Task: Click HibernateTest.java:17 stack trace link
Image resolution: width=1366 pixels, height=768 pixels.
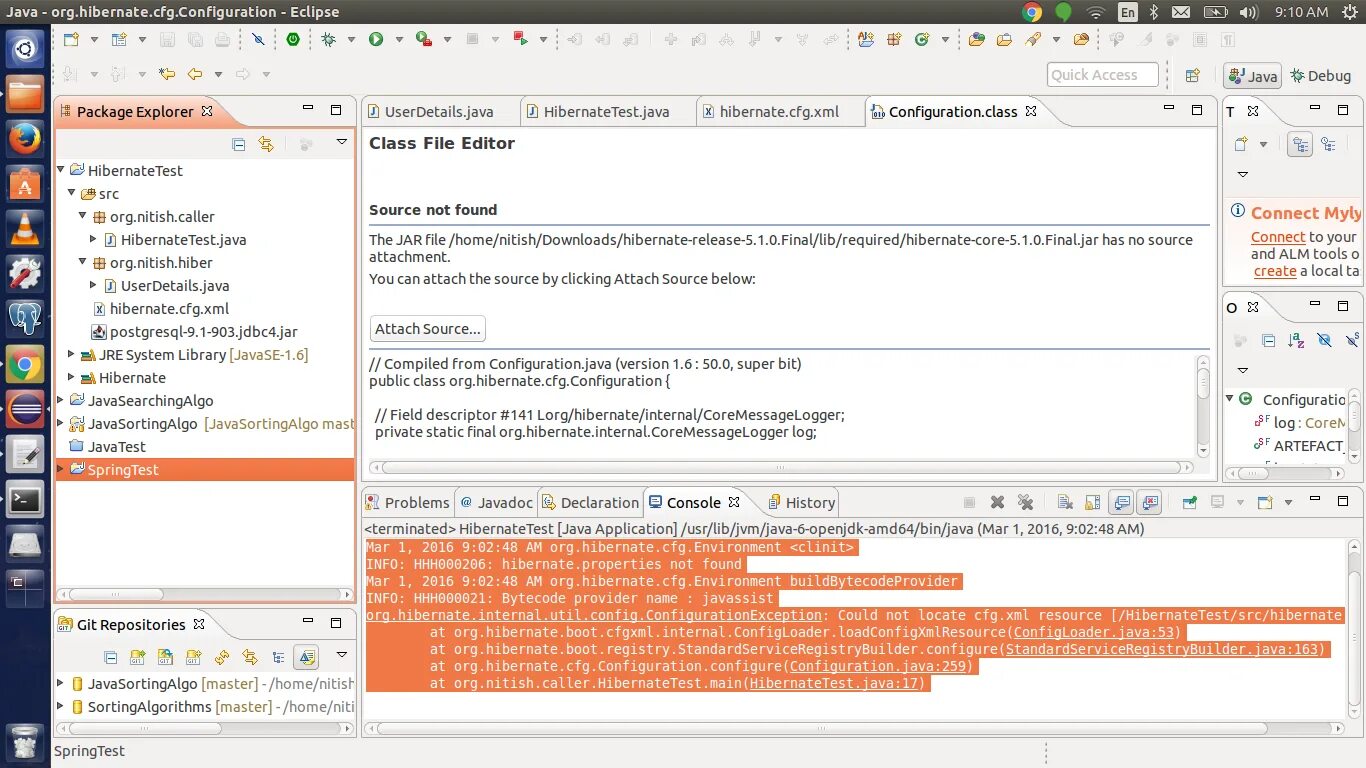Action: click(836, 683)
